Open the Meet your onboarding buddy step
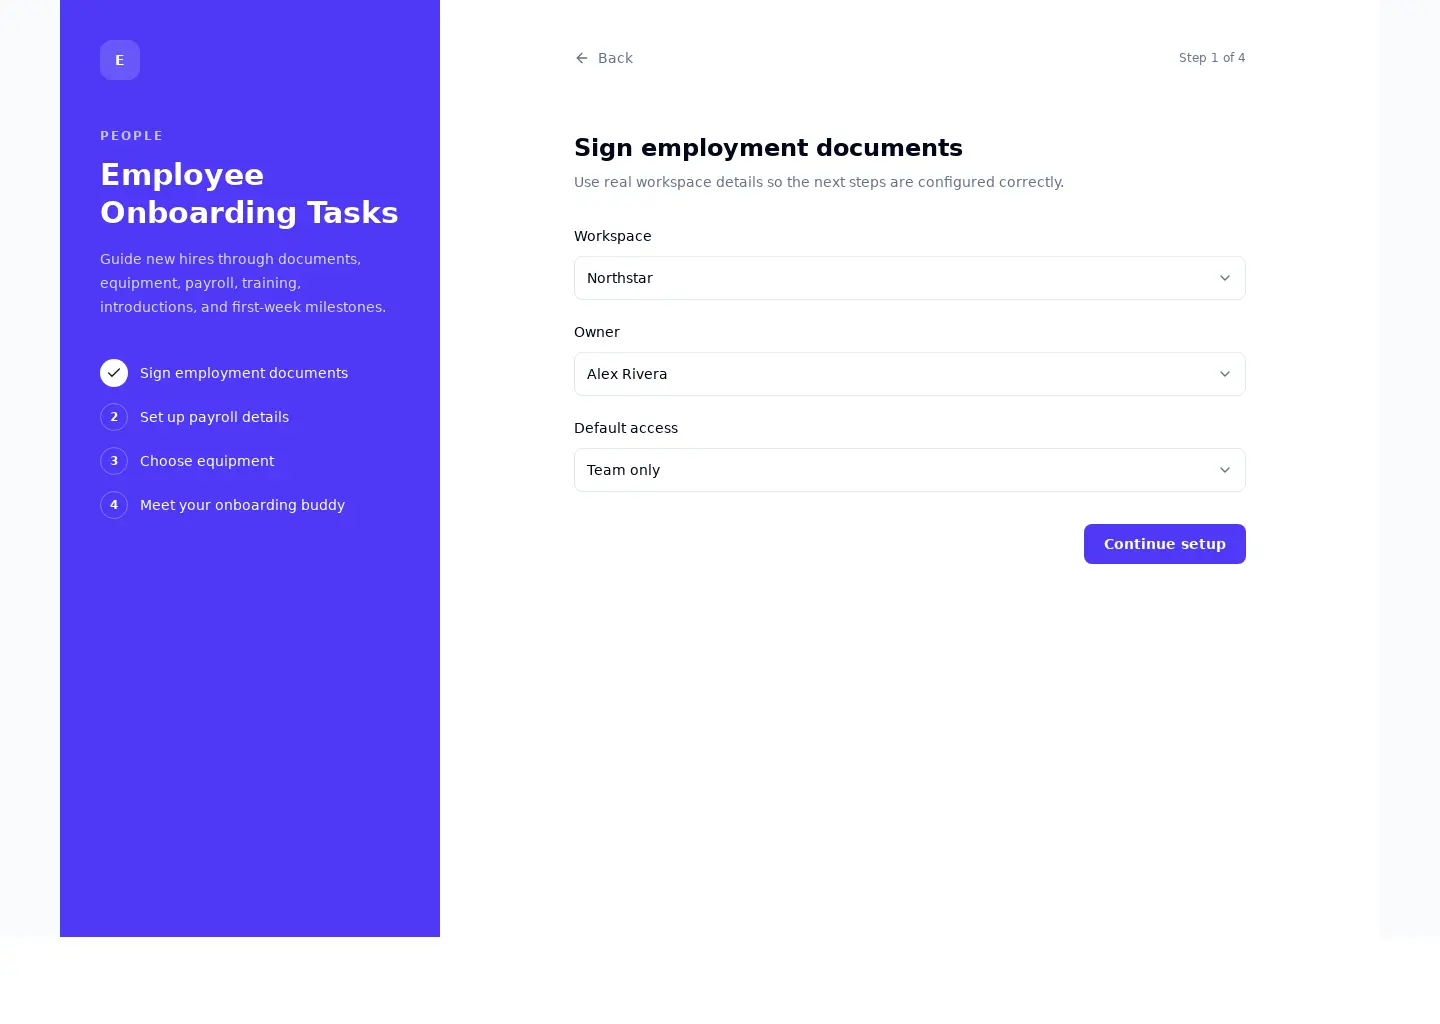Screen dimensions: 1440x1024 [x=242, y=505]
